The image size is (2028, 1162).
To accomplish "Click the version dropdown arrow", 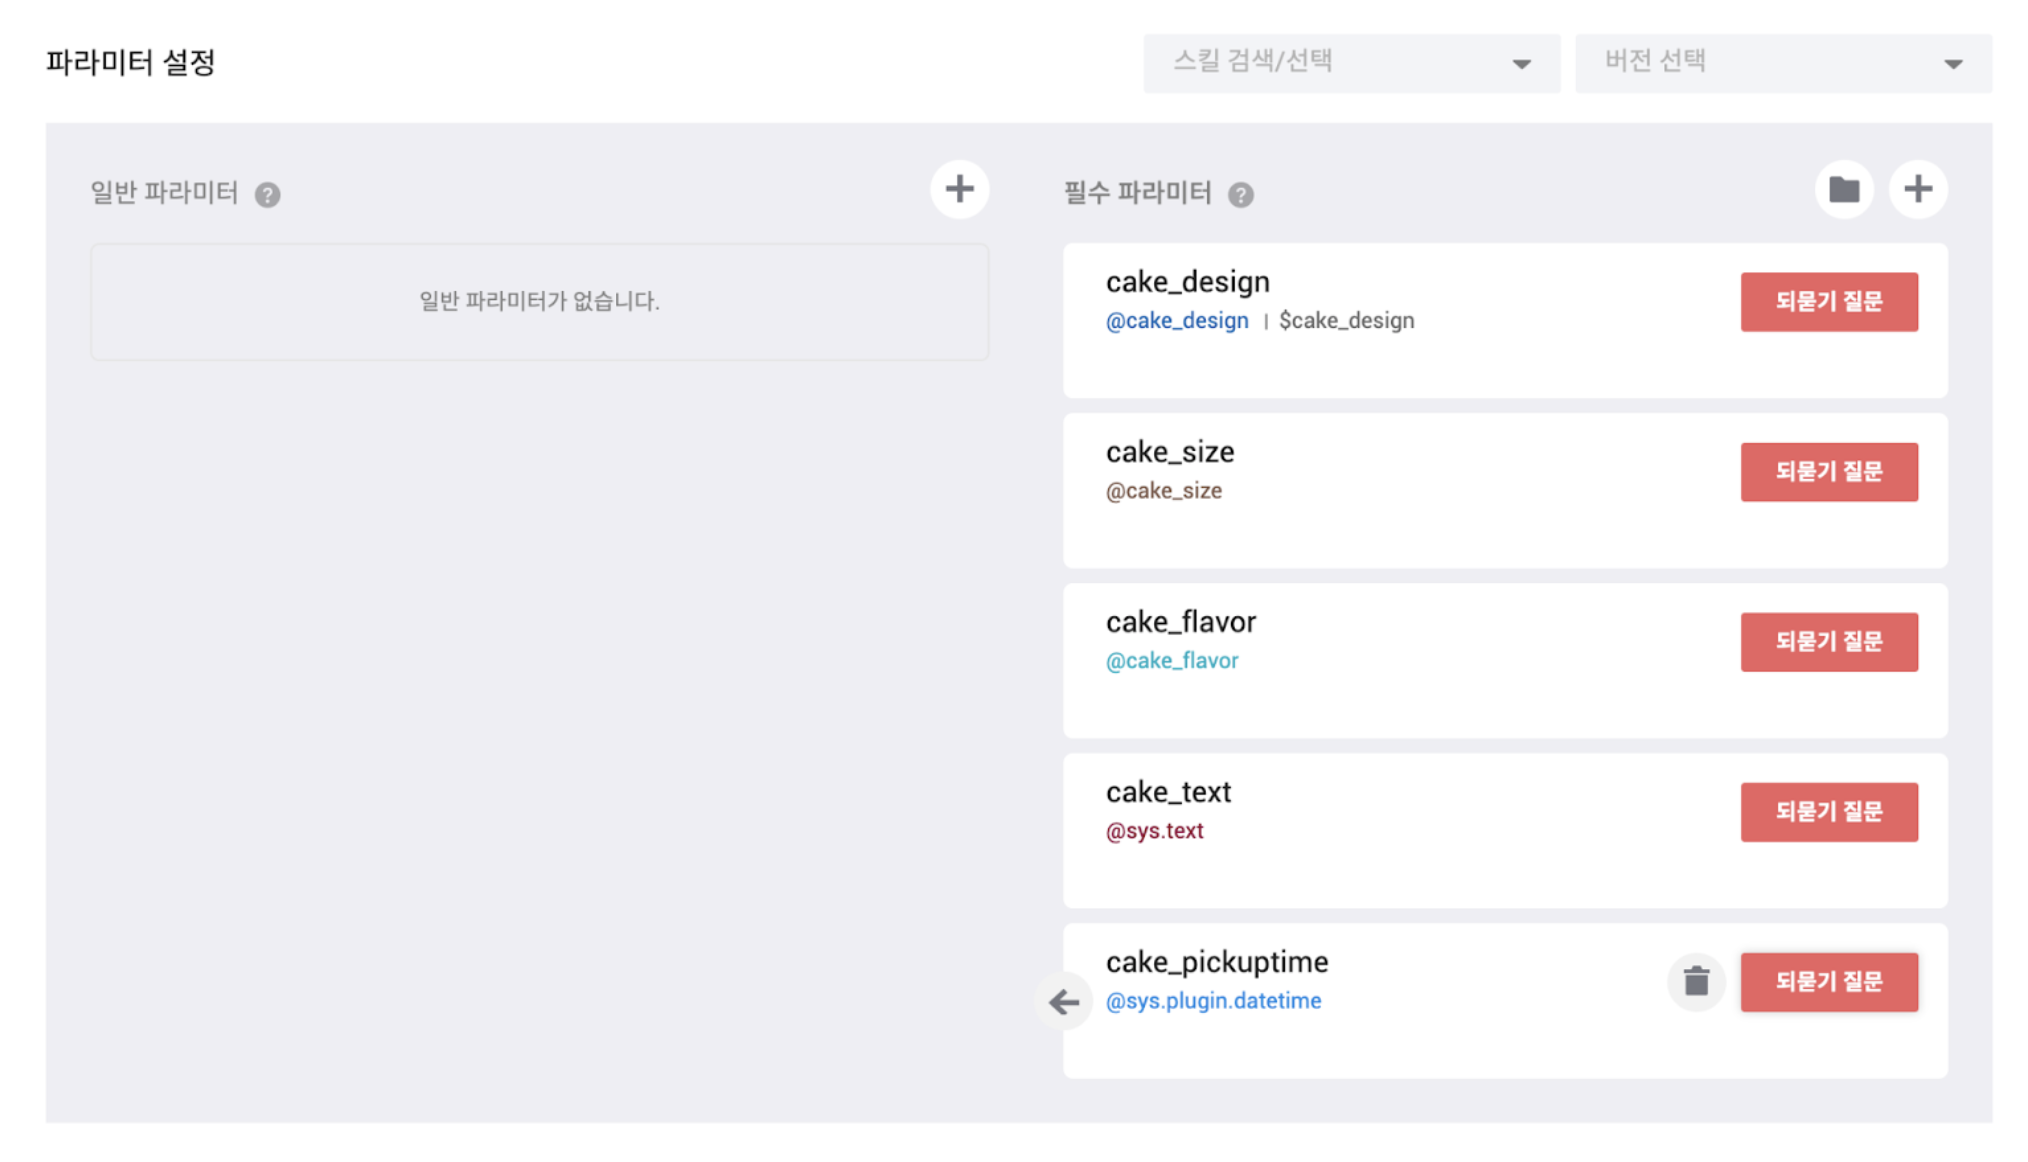I will [x=1952, y=64].
